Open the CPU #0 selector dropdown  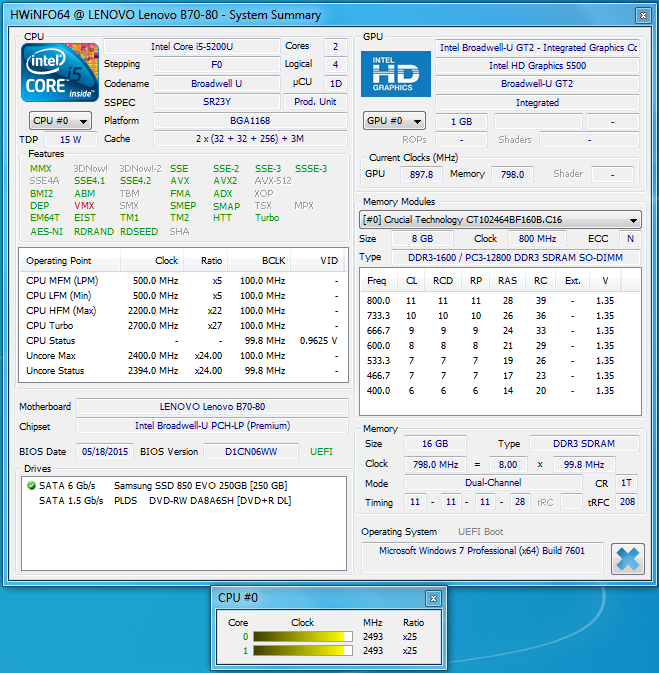(x=60, y=121)
